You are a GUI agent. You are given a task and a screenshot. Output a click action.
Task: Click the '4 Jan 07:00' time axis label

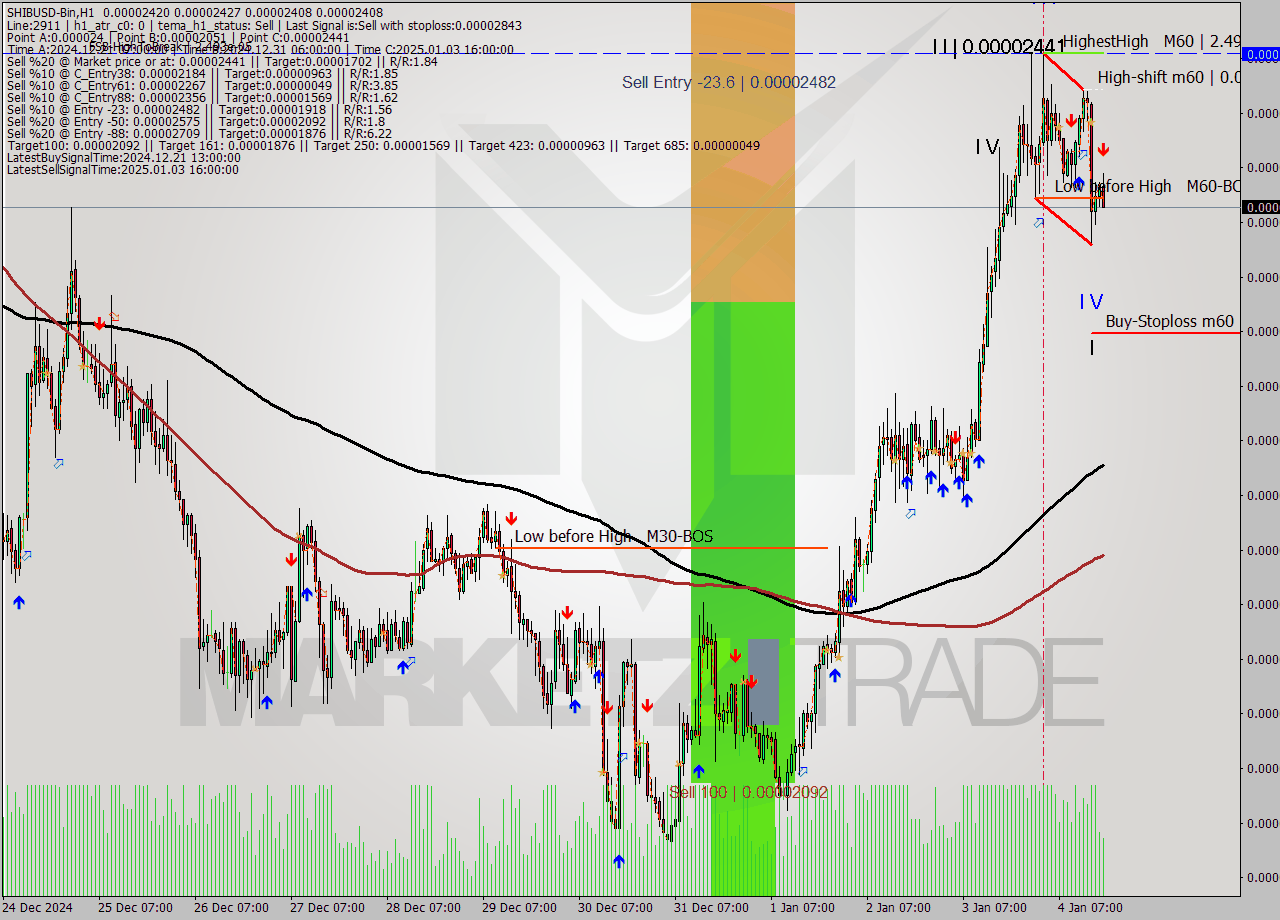click(x=1090, y=908)
